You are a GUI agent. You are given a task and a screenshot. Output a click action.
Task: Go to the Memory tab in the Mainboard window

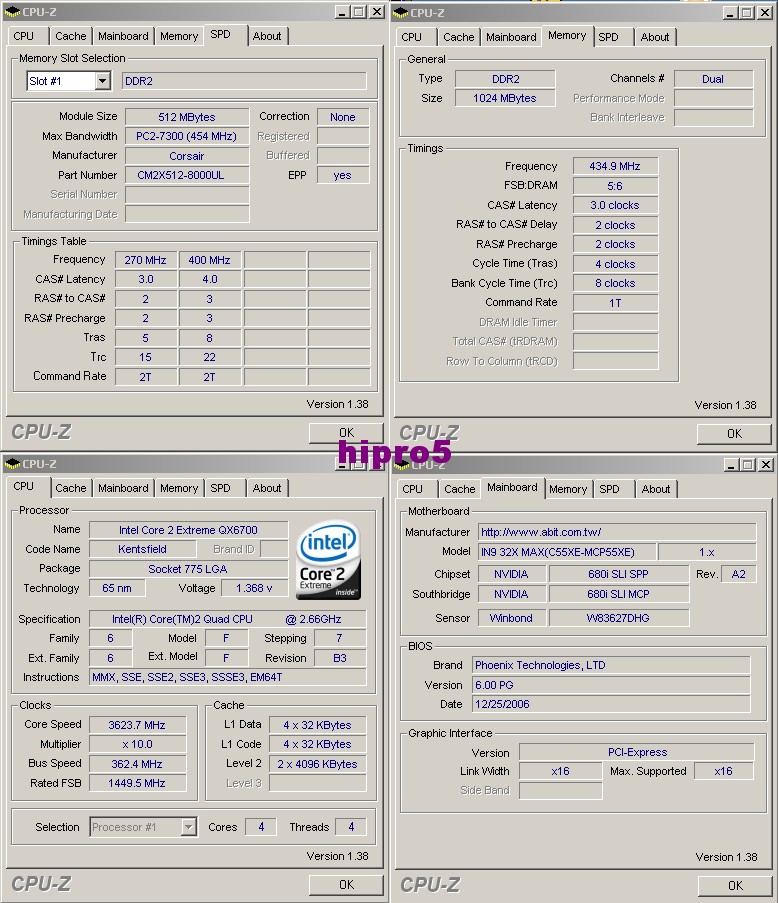coord(568,490)
